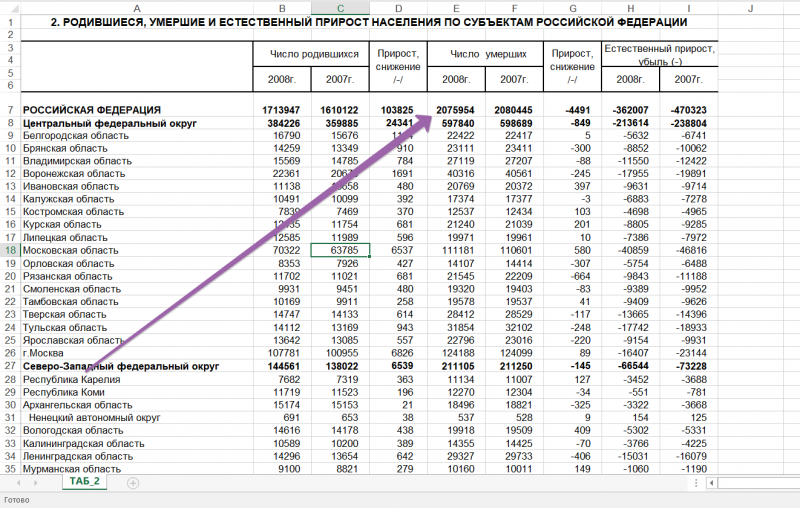Select column E header
Image resolution: width=800 pixels, height=508 pixels.
pos(456,8)
